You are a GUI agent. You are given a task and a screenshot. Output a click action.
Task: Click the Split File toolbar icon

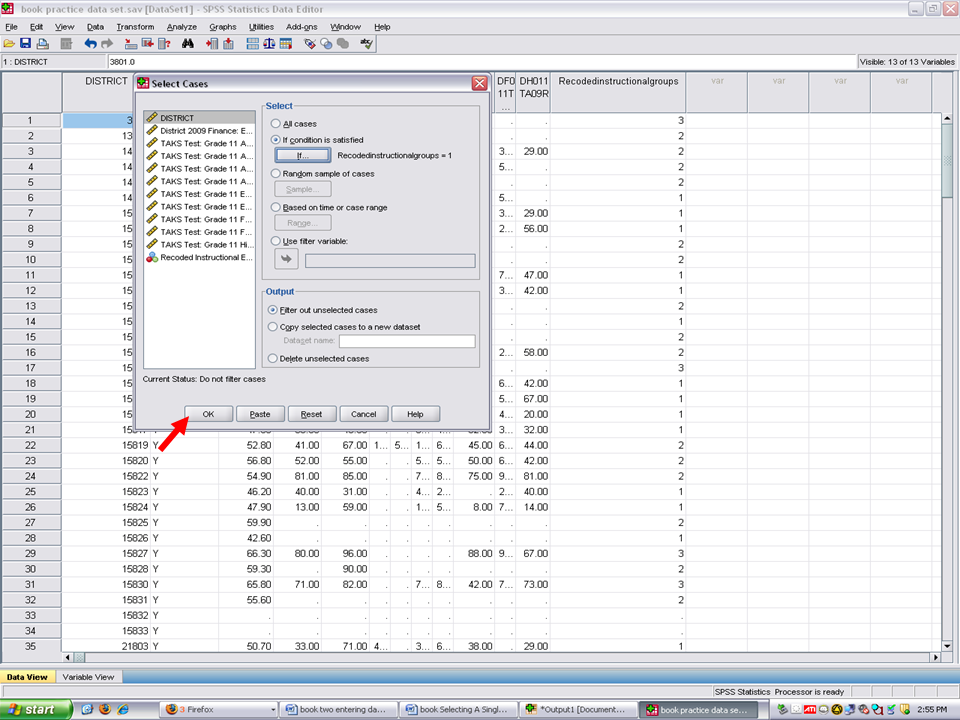click(253, 44)
